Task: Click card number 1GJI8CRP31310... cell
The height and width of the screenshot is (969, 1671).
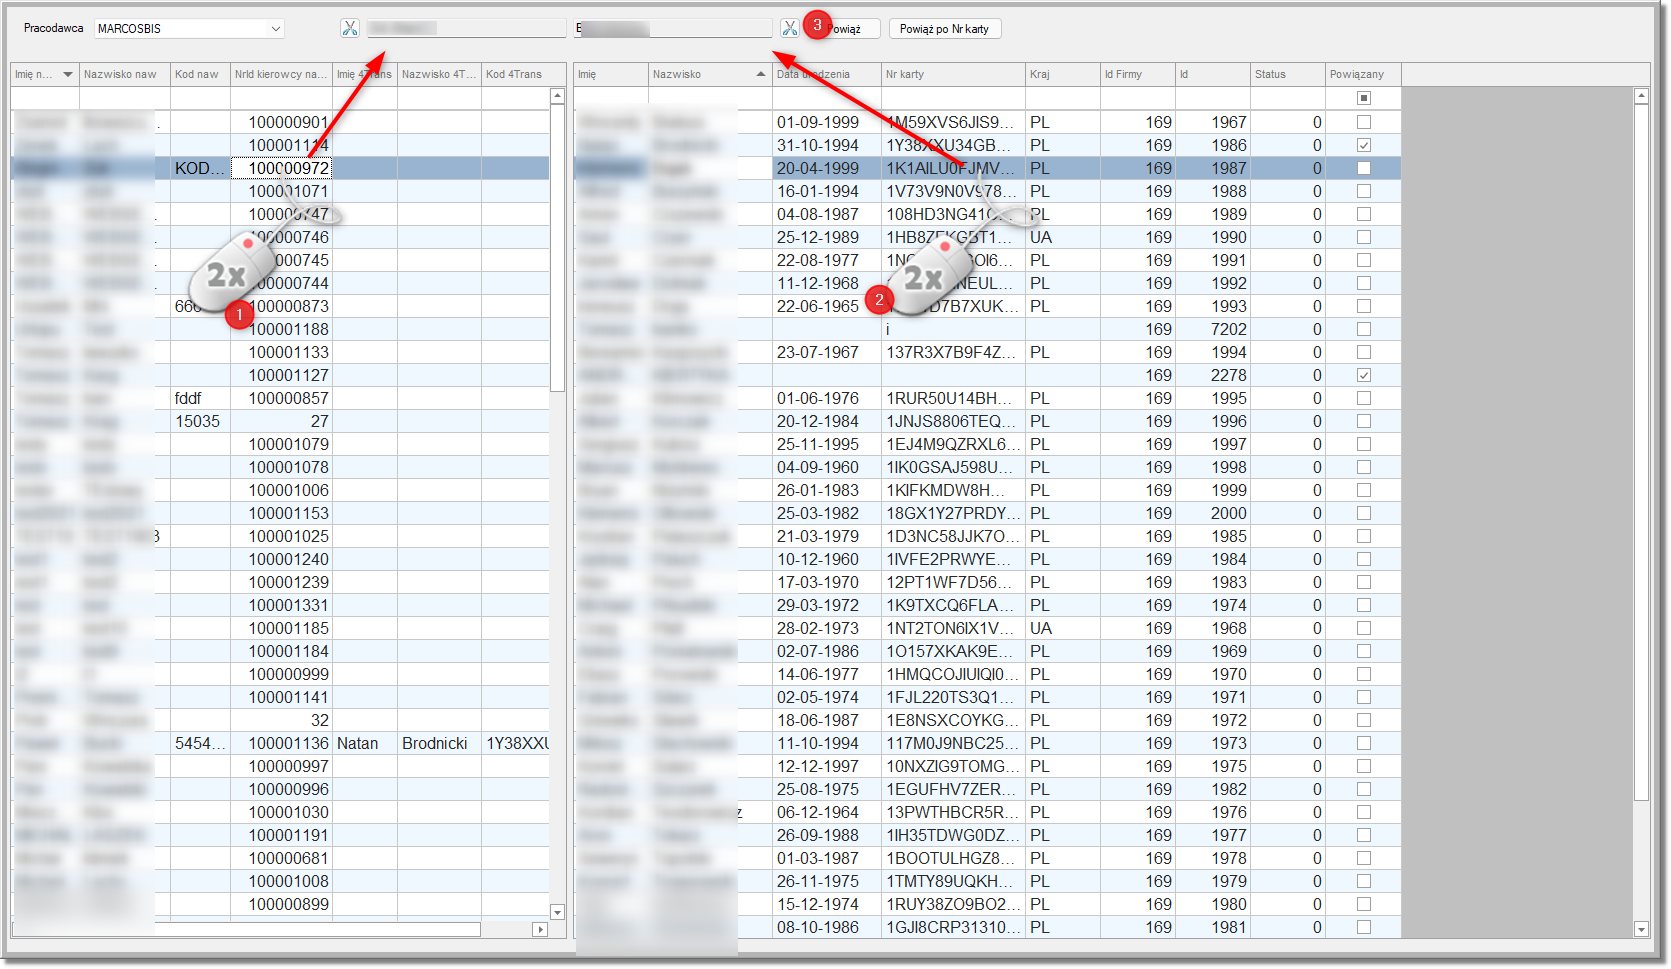Action: coord(954,927)
